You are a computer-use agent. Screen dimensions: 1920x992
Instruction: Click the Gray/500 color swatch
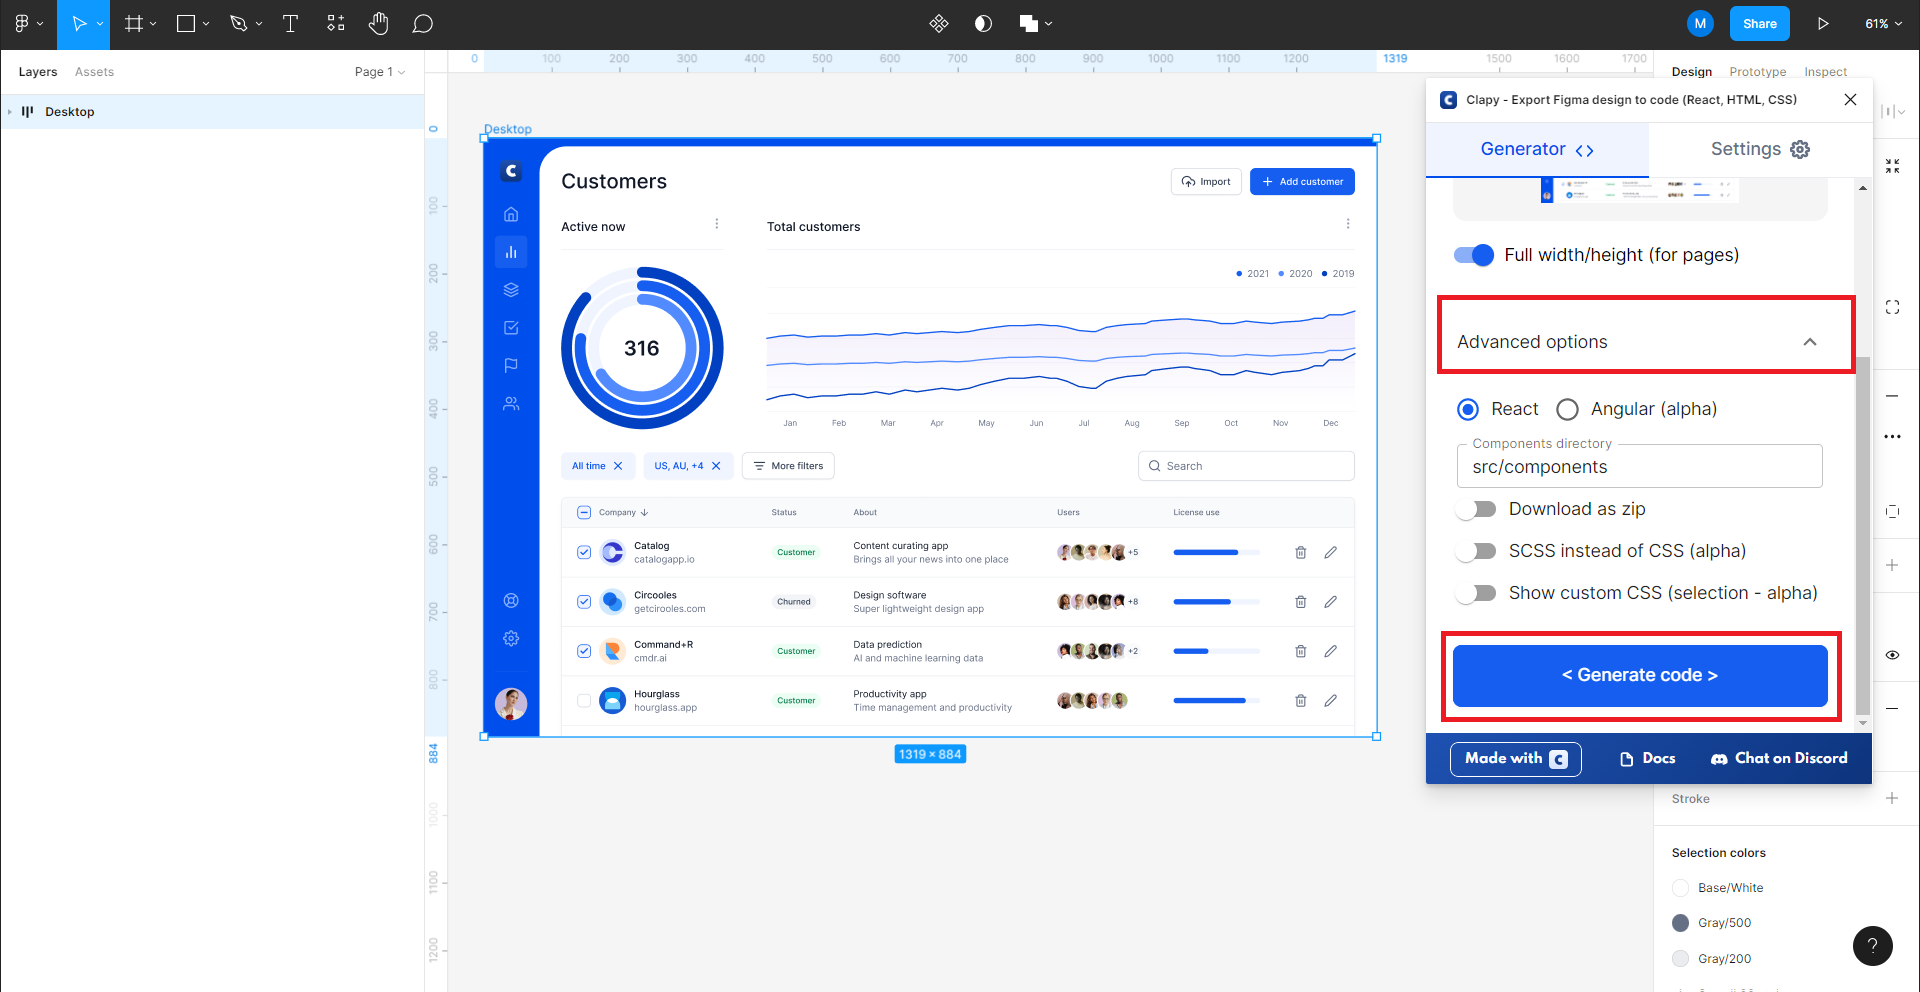pos(1680,923)
